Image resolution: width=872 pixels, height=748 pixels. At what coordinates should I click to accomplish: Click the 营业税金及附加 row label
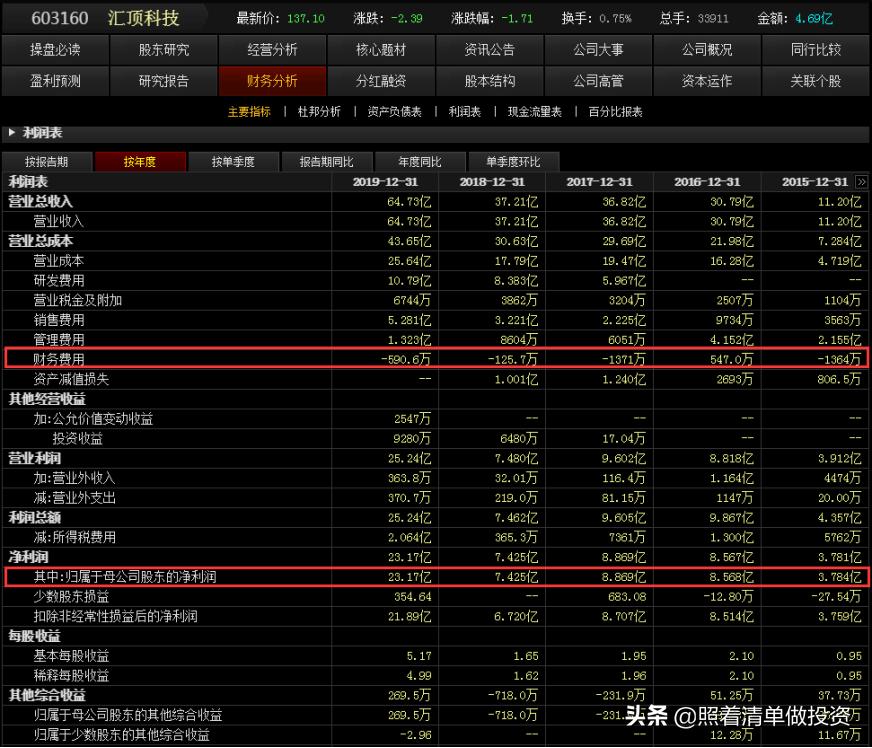point(78,301)
